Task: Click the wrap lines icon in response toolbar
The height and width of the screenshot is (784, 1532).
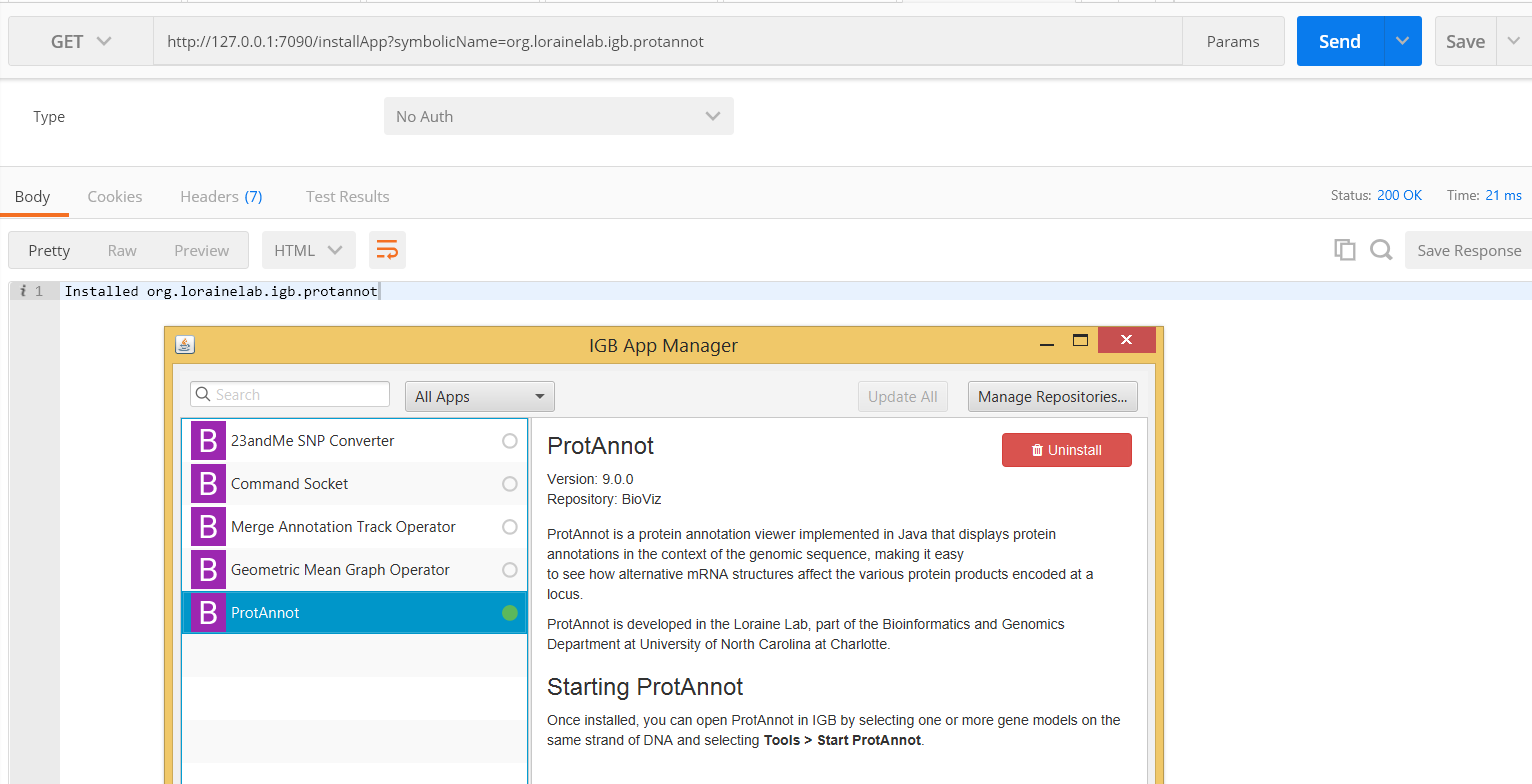Action: [x=387, y=250]
